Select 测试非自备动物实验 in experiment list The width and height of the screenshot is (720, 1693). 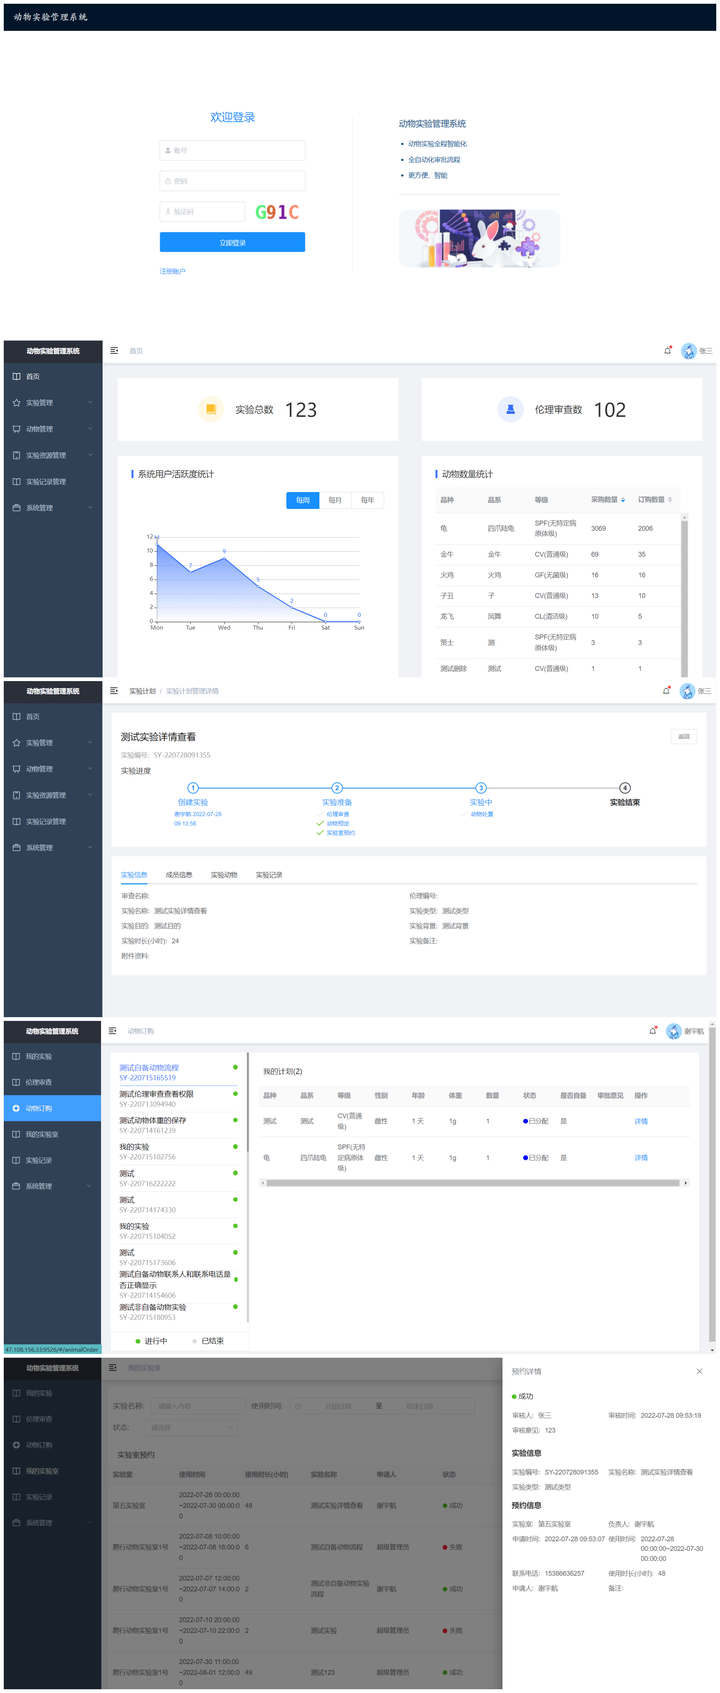click(178, 1312)
